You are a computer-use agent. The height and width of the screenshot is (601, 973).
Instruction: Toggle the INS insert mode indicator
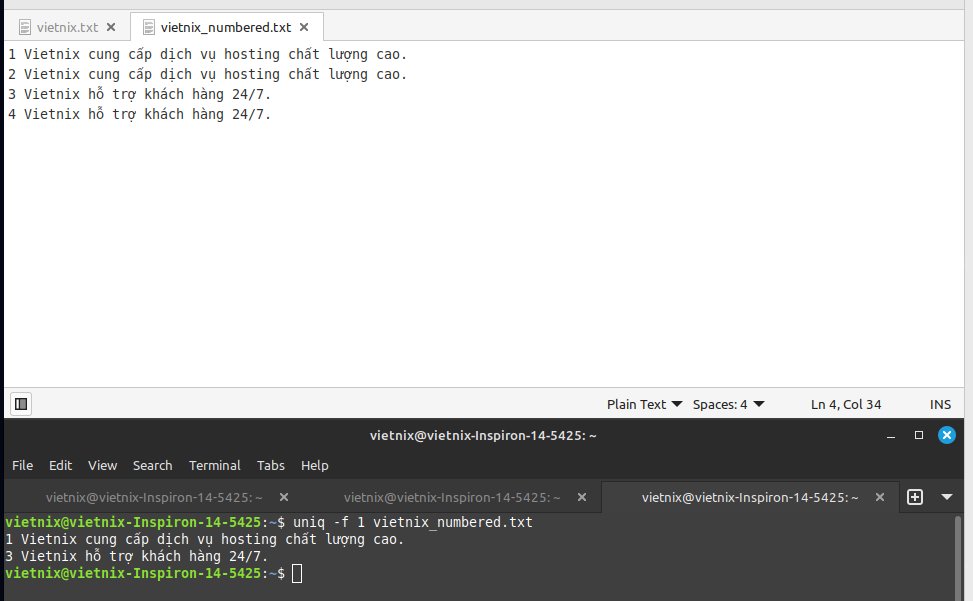coord(940,404)
